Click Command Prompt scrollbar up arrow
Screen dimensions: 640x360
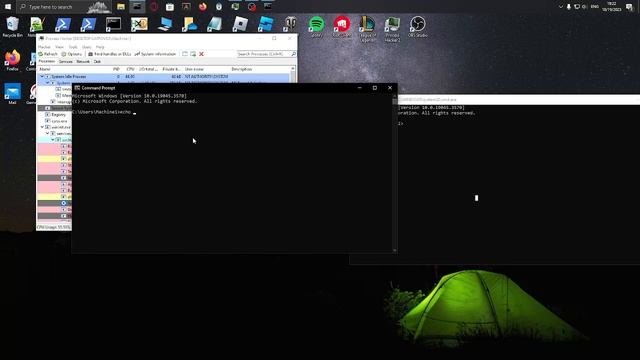point(394,96)
